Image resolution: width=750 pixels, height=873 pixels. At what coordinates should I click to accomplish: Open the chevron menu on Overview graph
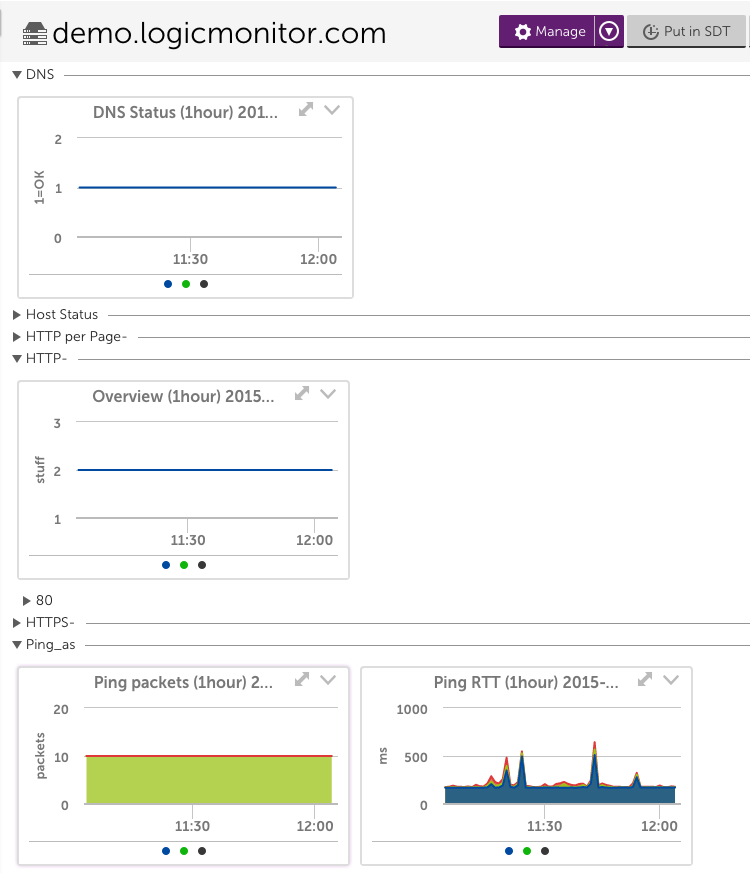click(x=329, y=395)
